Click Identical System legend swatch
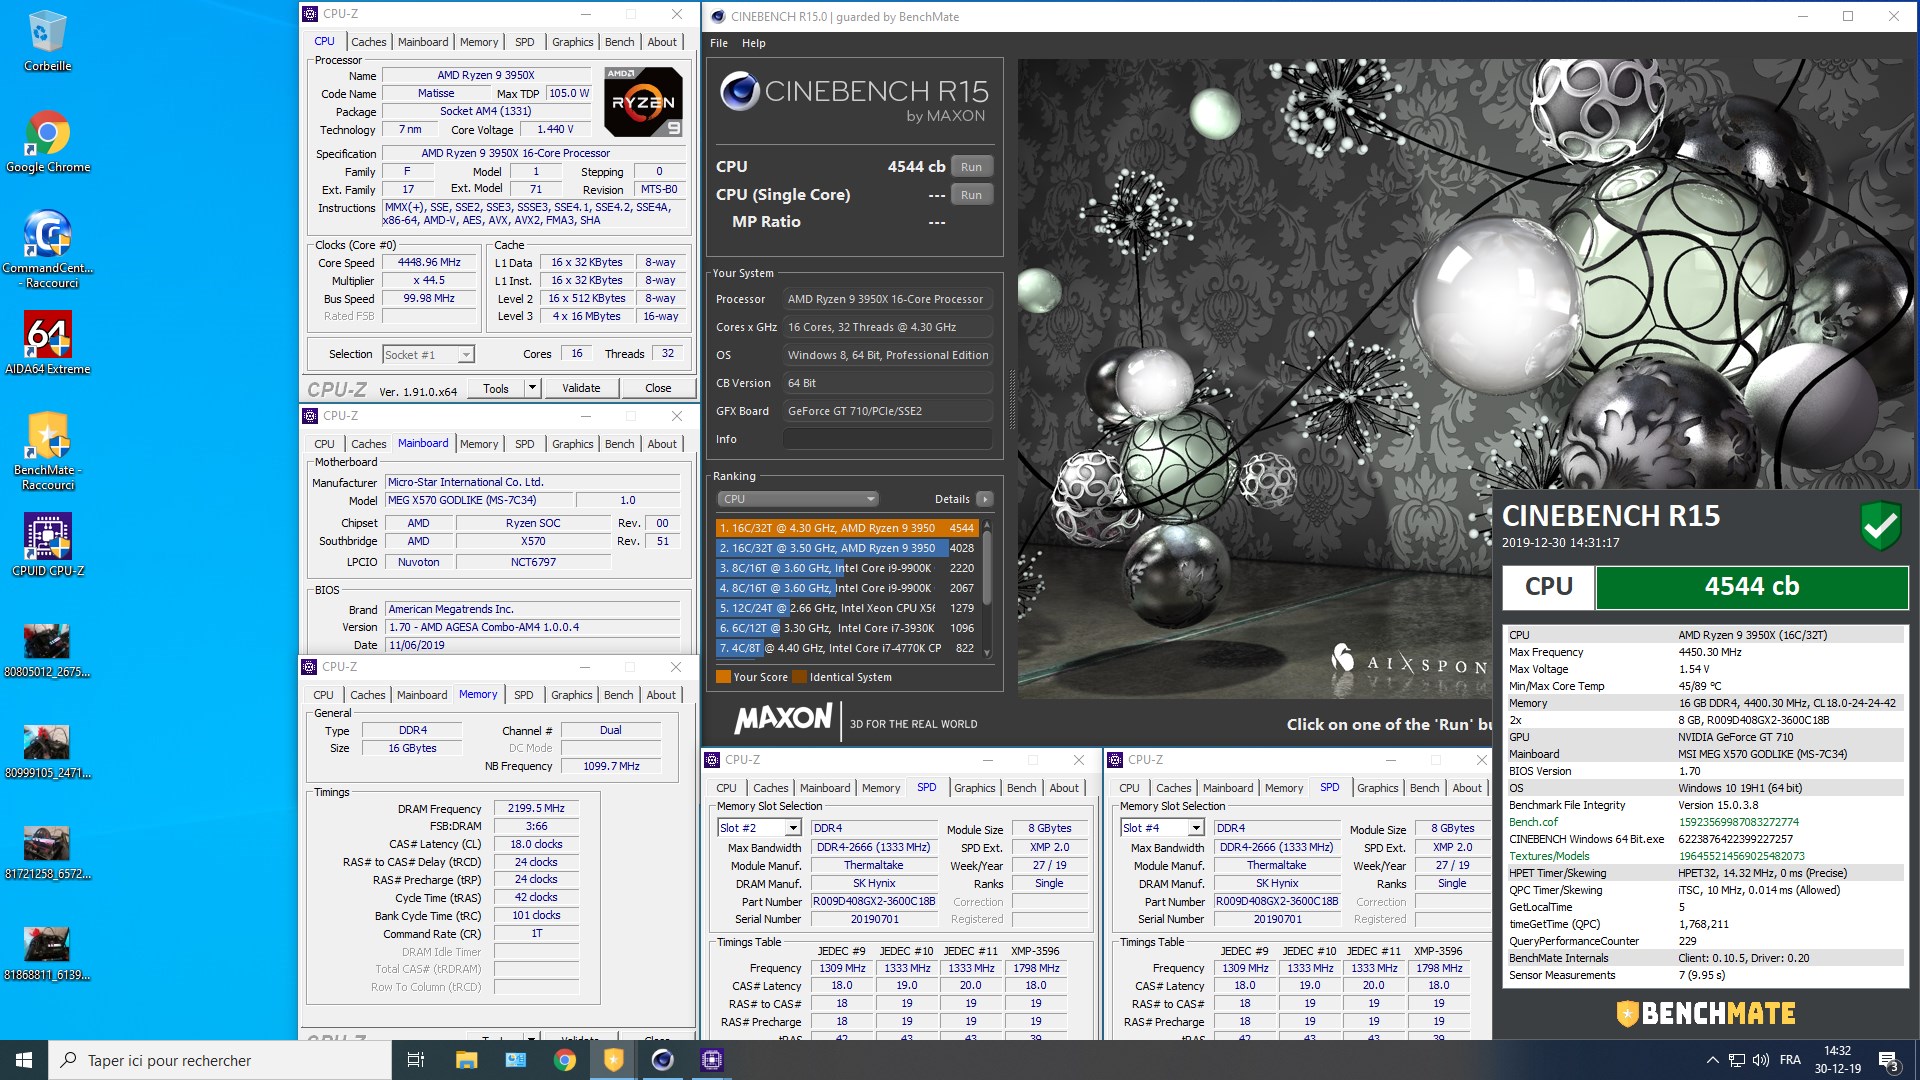 (x=799, y=677)
